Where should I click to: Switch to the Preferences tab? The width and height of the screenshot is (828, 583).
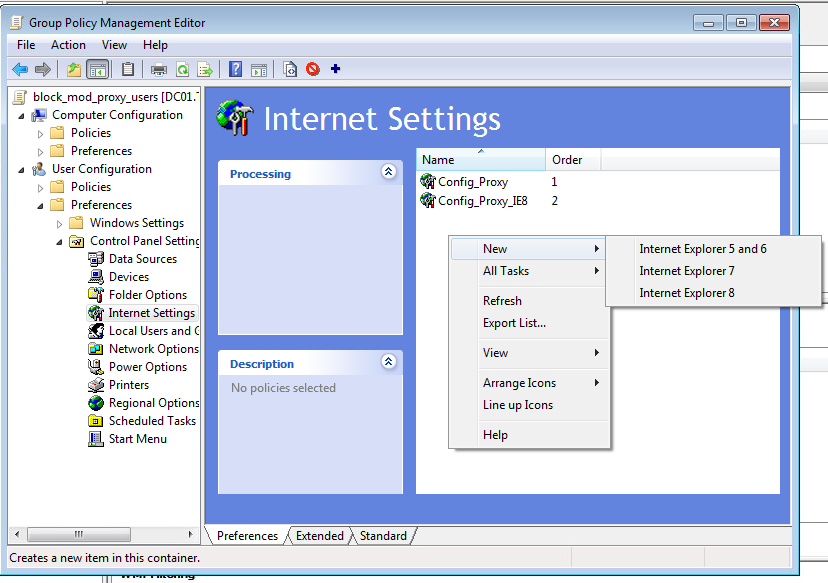pyautogui.click(x=247, y=535)
